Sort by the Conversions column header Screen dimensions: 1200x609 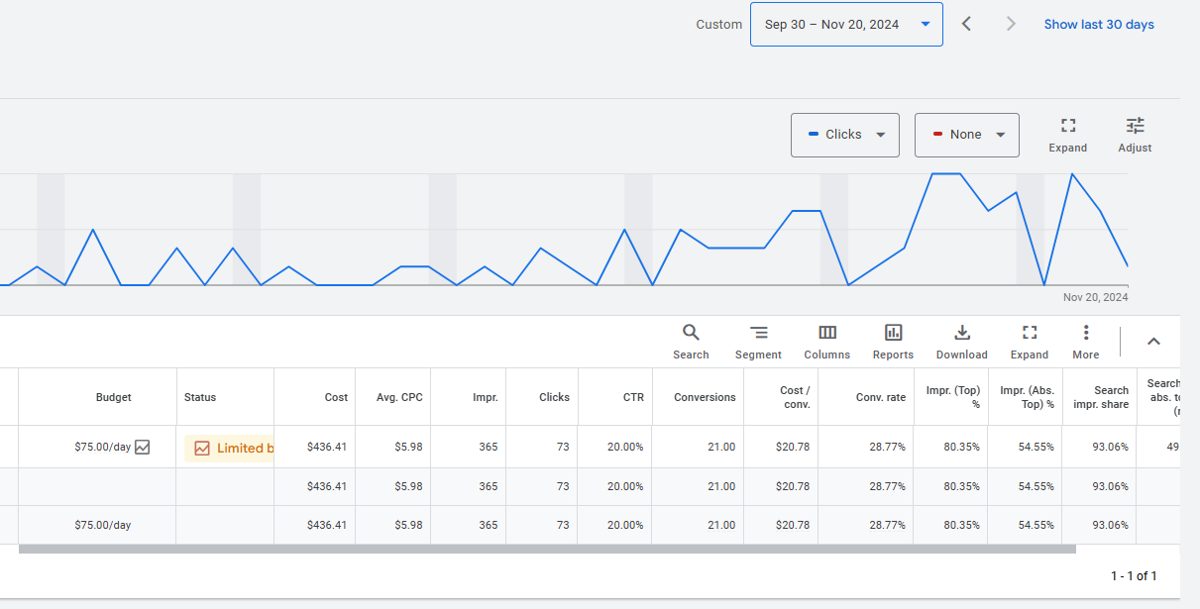[x=704, y=397]
